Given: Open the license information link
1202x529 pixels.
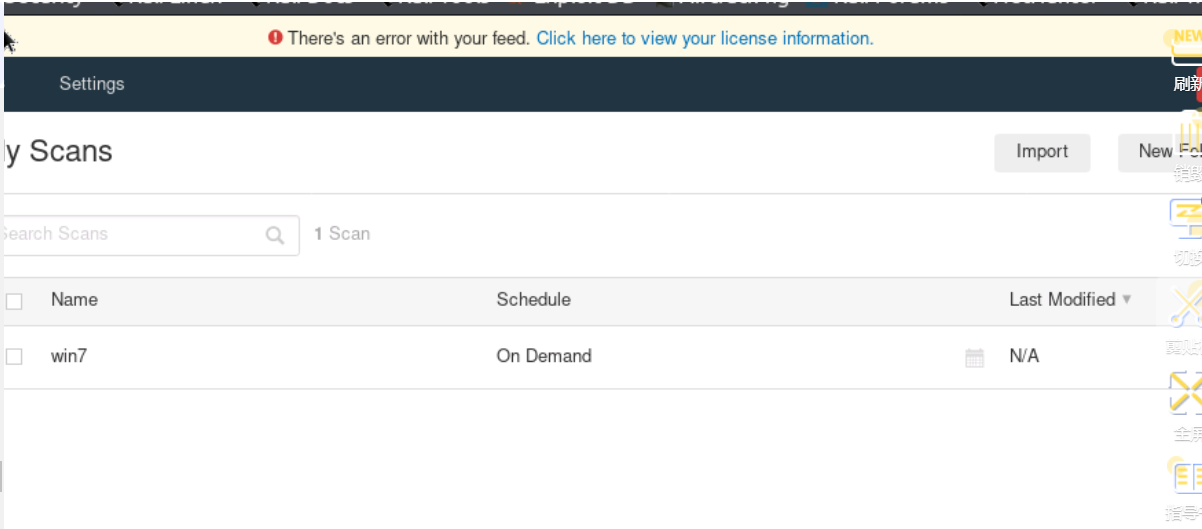Looking at the screenshot, I should tap(705, 38).
